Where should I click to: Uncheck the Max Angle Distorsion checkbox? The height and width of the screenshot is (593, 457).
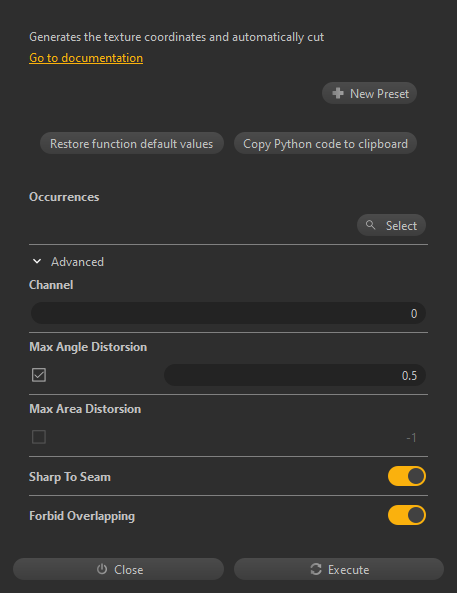(x=39, y=375)
